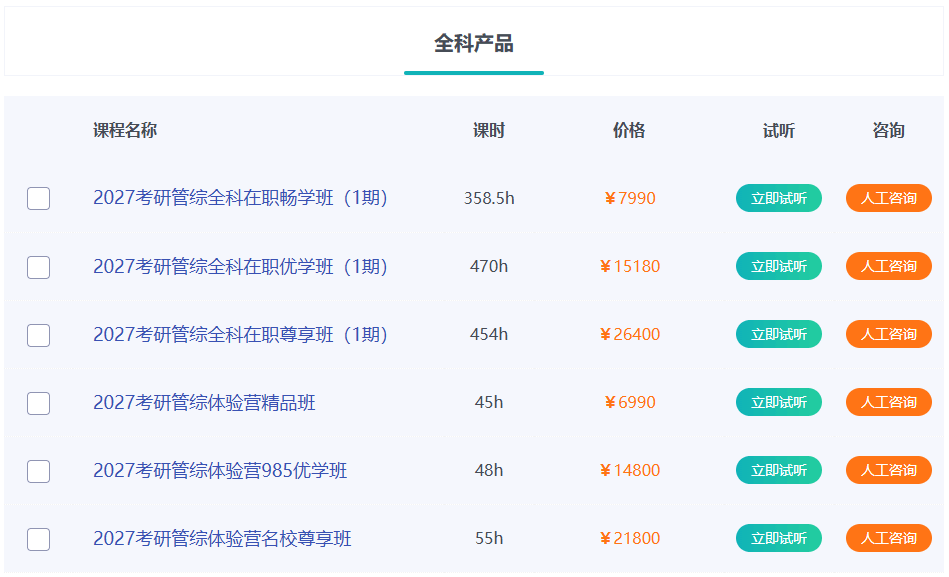Request 人工咨询 for the 985优学班 row
This screenshot has height=577, width=949.
point(888,470)
